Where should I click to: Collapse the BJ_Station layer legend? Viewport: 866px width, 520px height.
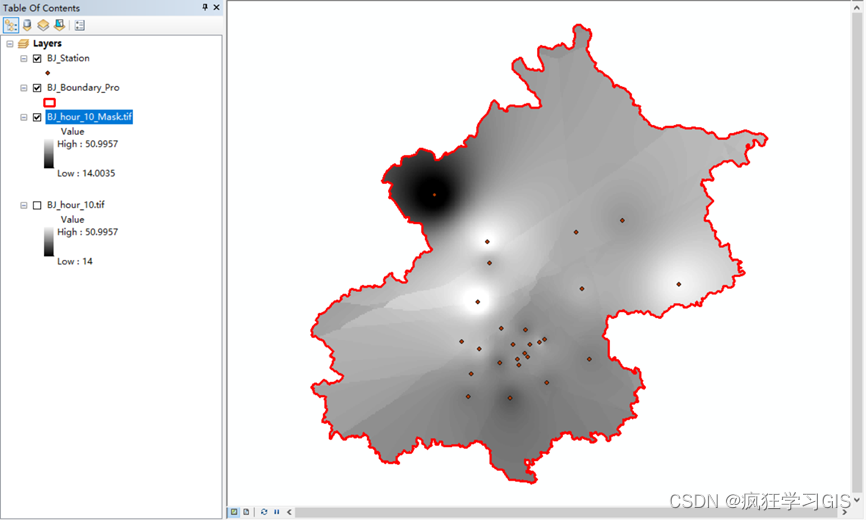tap(24, 59)
